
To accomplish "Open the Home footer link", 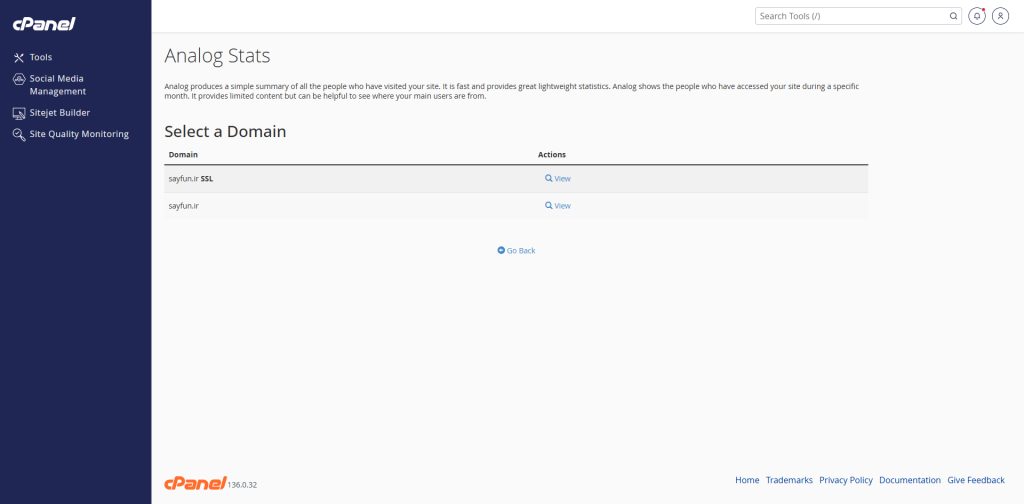I will pyautogui.click(x=747, y=480).
